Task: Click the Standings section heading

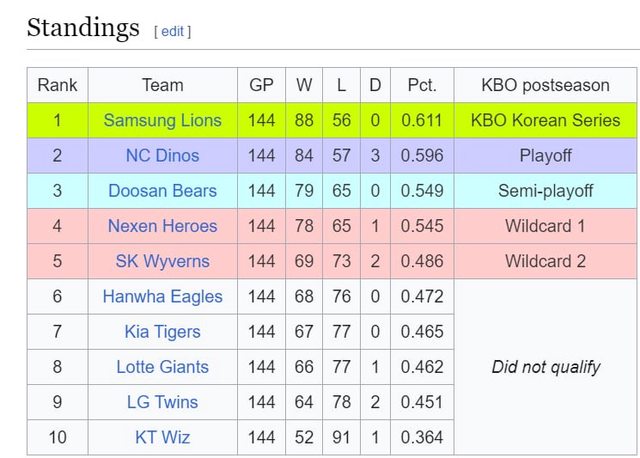Action: [83, 28]
